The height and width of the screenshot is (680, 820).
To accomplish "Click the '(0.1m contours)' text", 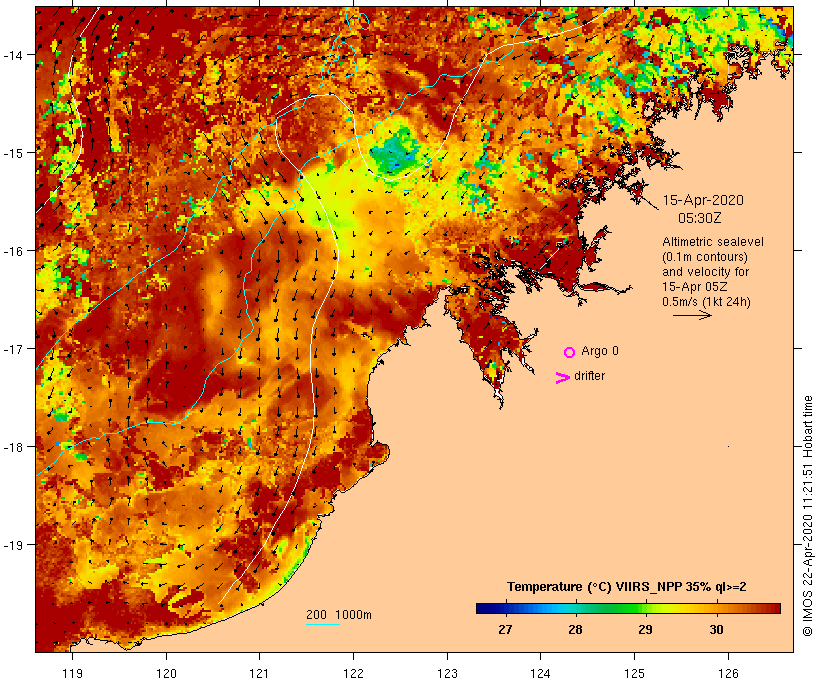I will pos(705,257).
